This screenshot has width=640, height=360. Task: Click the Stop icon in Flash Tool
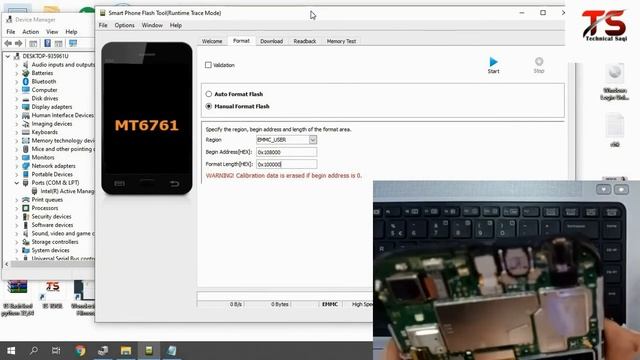point(539,62)
